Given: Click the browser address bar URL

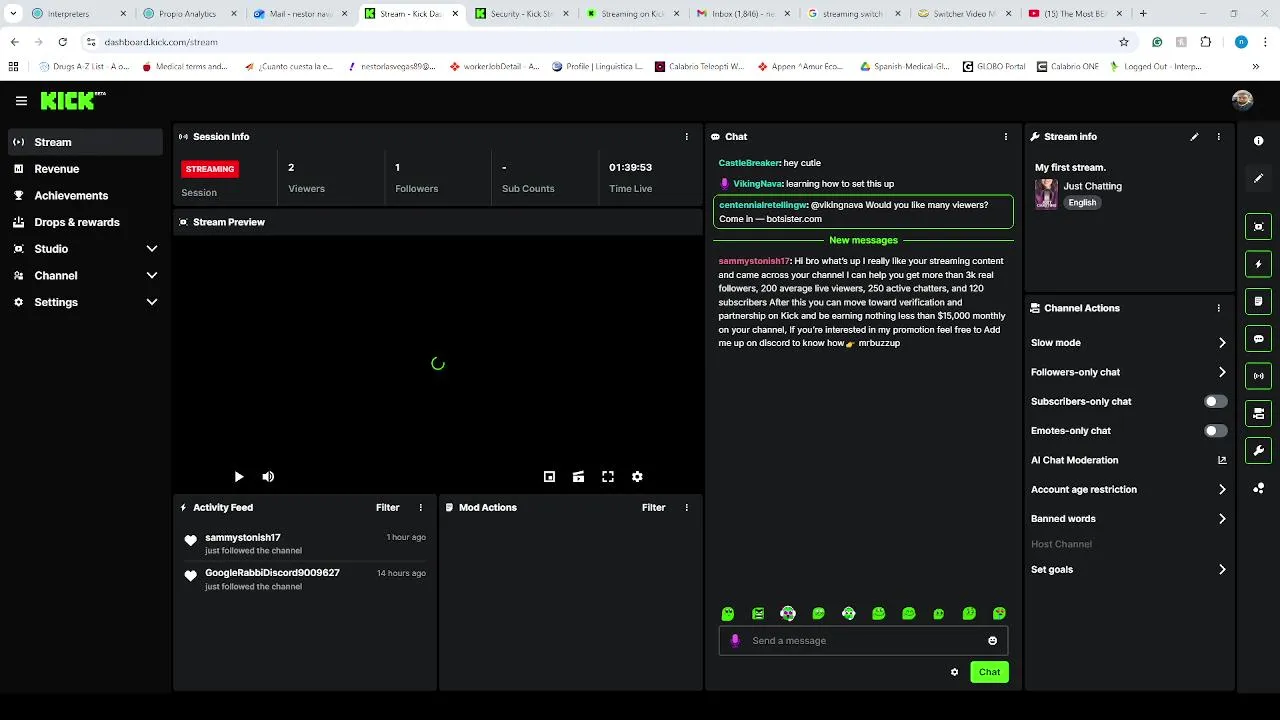Looking at the screenshot, I should pos(161,42).
